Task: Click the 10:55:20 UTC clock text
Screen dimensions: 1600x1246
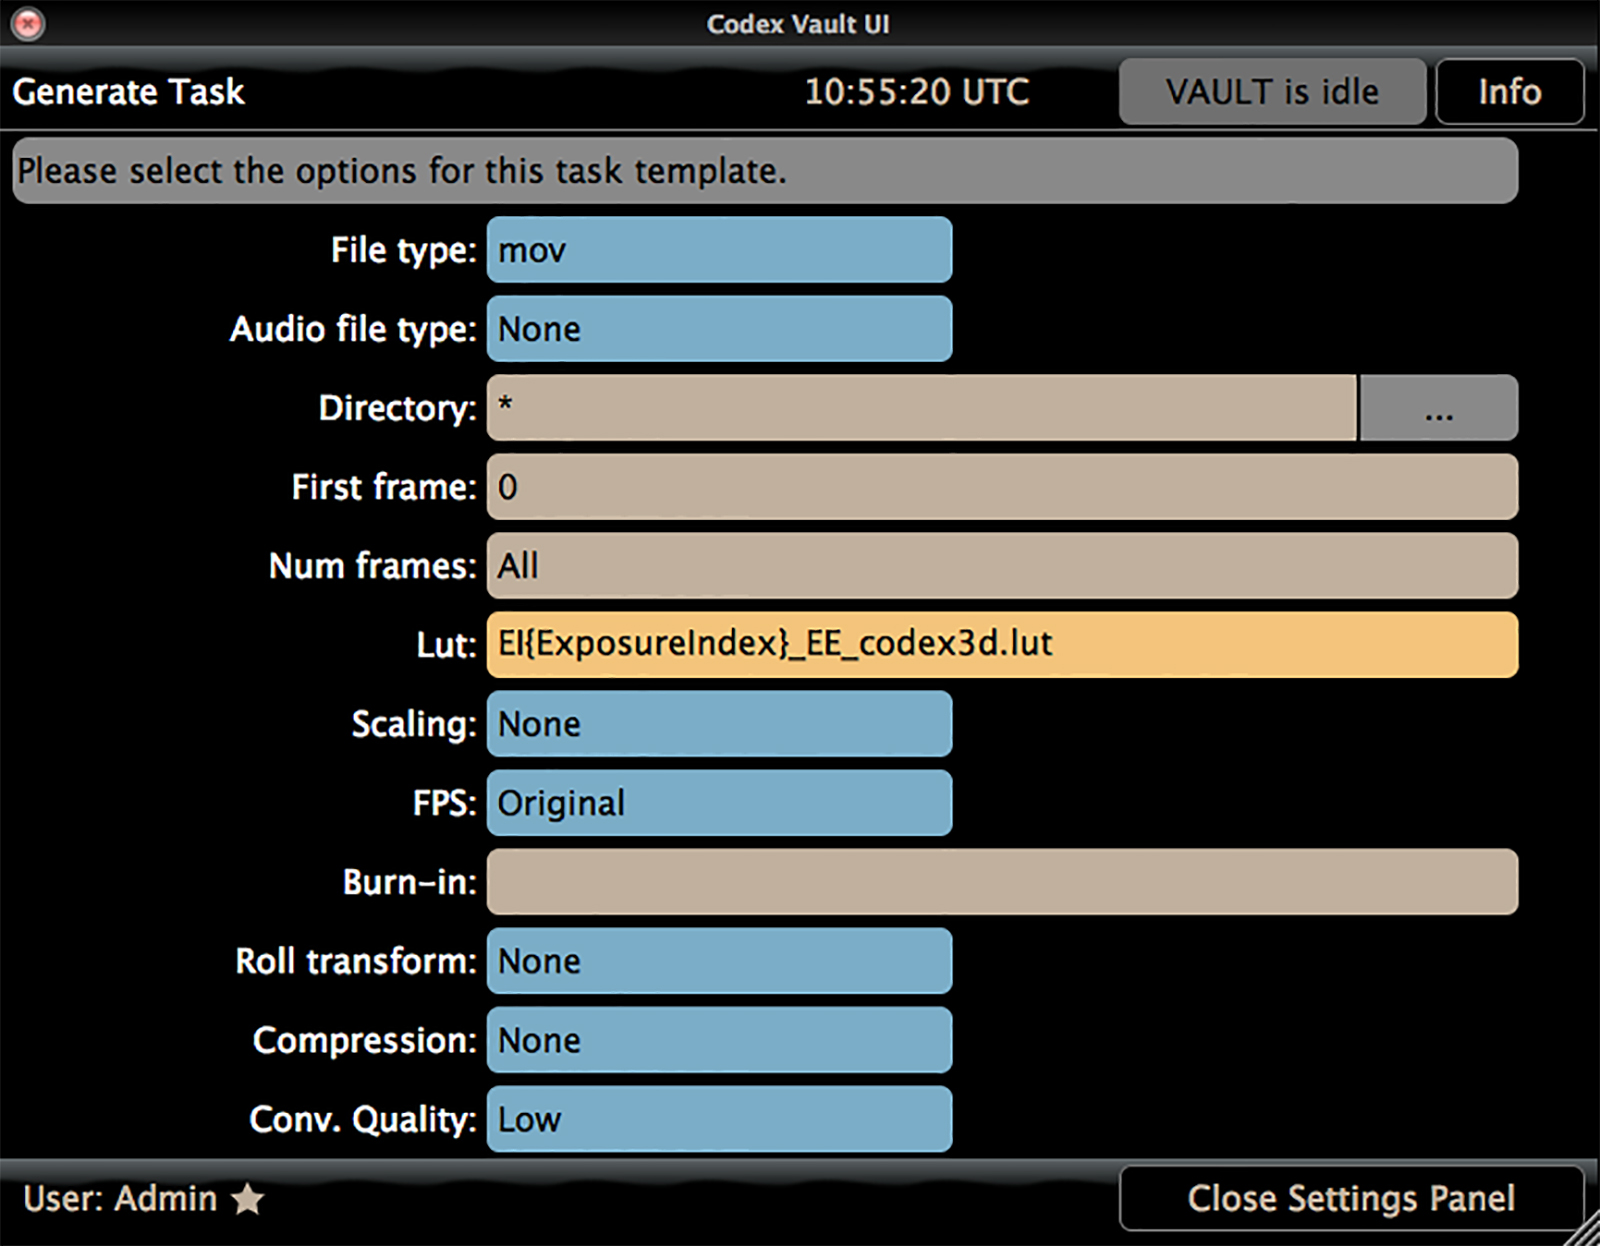Action: 917,92
